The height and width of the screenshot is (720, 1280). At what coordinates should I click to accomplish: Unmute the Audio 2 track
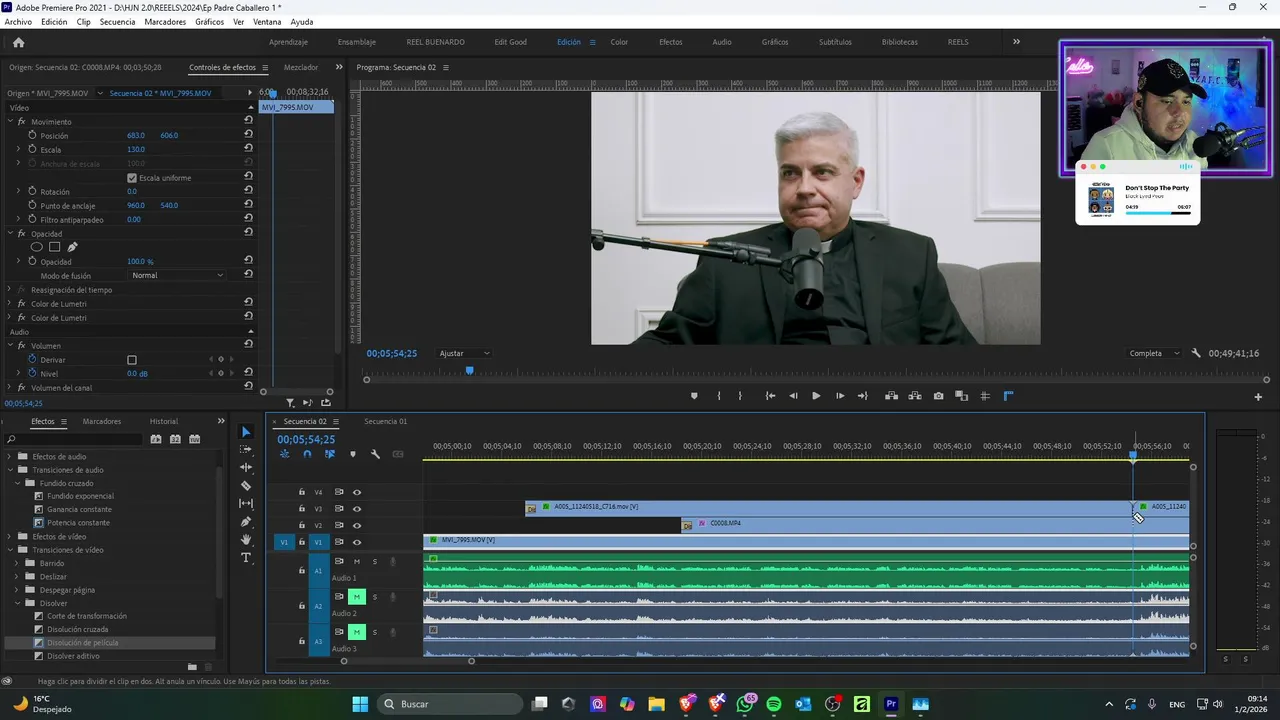pyautogui.click(x=356, y=597)
